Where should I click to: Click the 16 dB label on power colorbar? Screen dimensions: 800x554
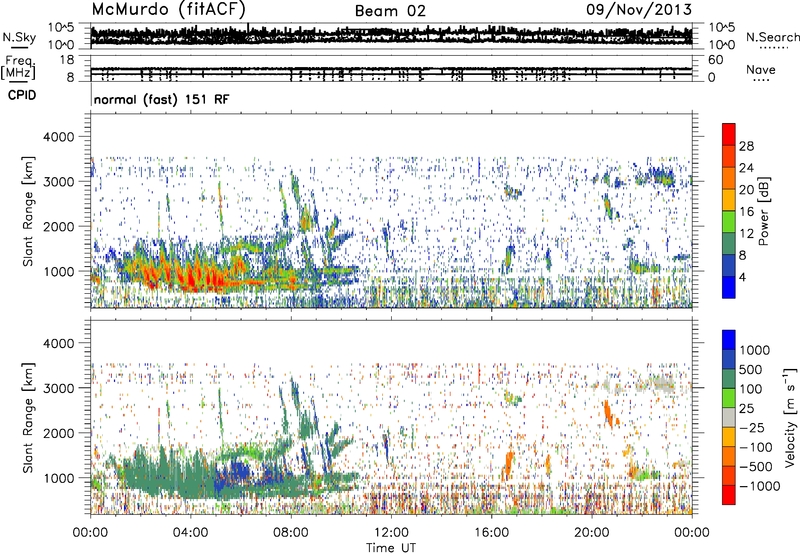point(746,212)
